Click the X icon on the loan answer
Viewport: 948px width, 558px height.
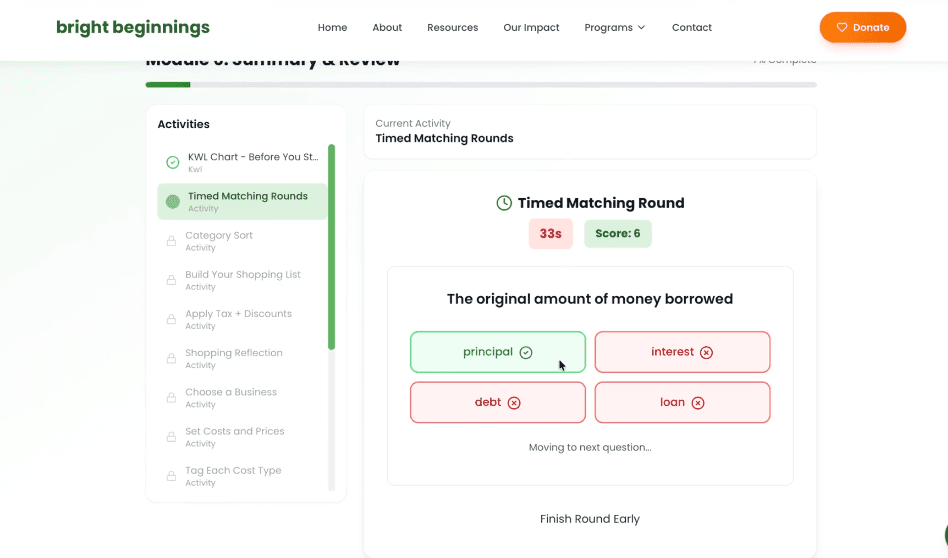tap(698, 403)
